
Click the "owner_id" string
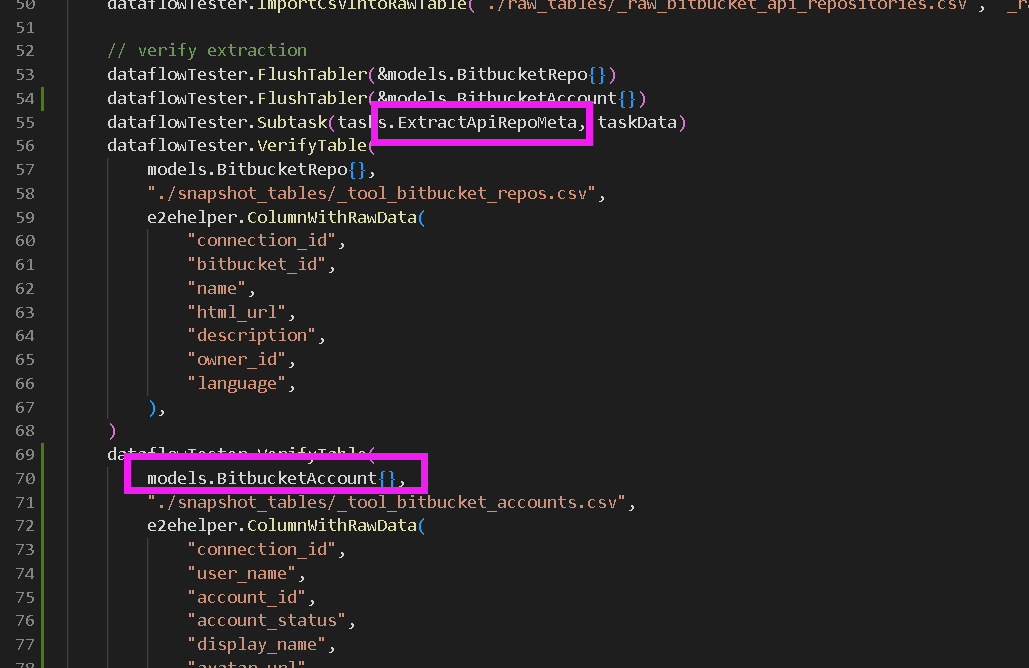pyautogui.click(x=236, y=360)
